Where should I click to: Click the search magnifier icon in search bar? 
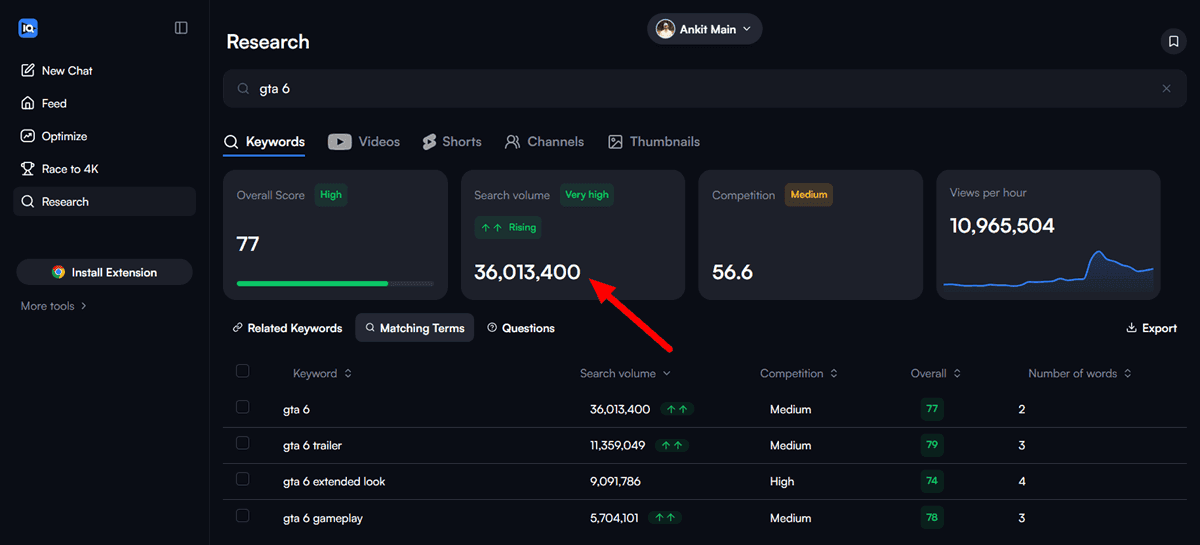pos(243,89)
